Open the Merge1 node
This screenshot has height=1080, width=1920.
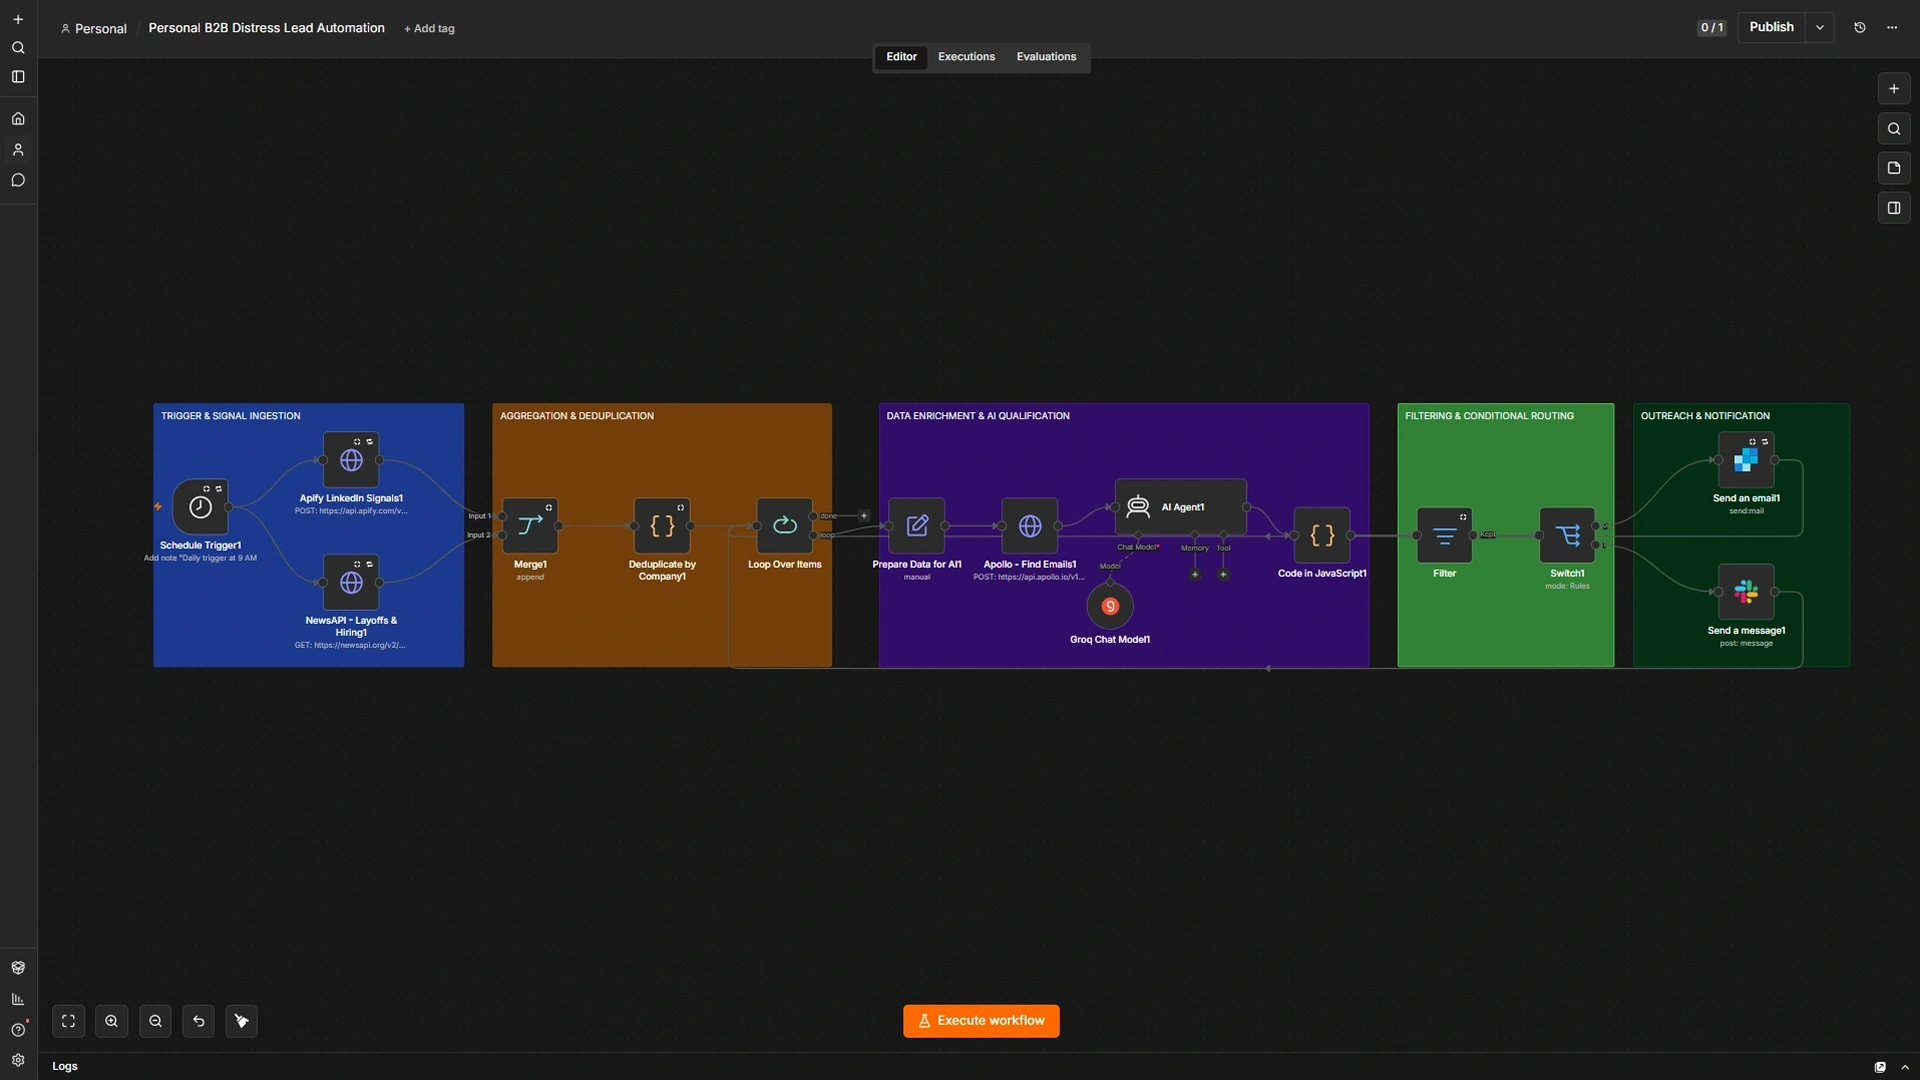tap(530, 526)
